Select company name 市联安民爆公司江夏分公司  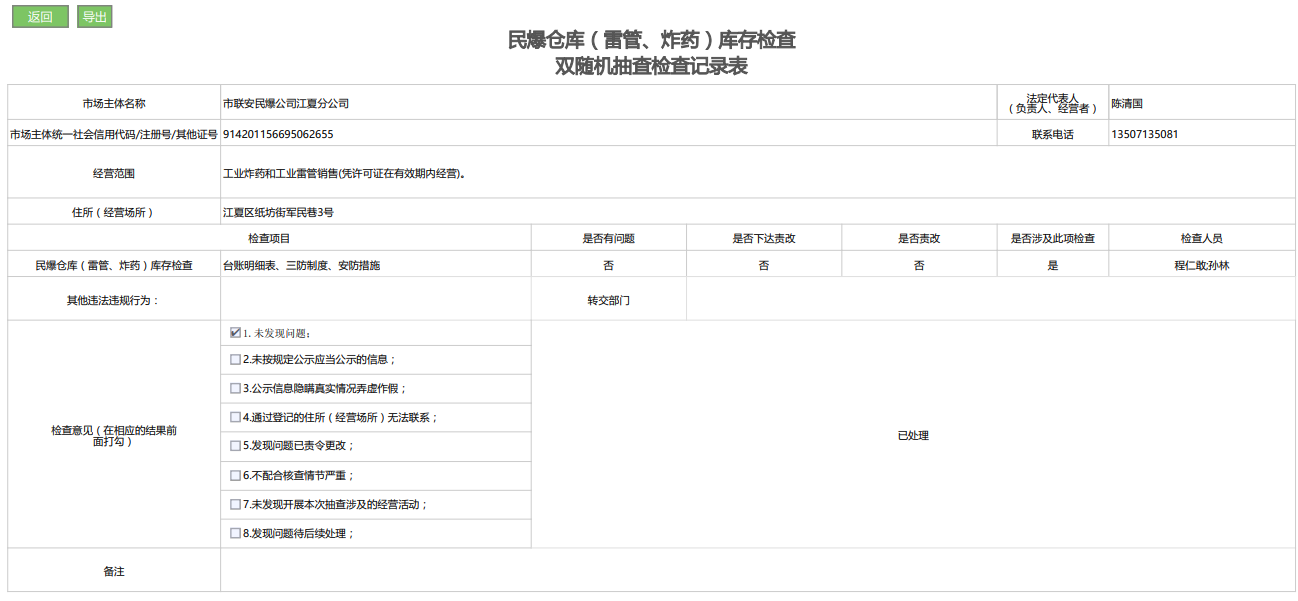tap(286, 104)
